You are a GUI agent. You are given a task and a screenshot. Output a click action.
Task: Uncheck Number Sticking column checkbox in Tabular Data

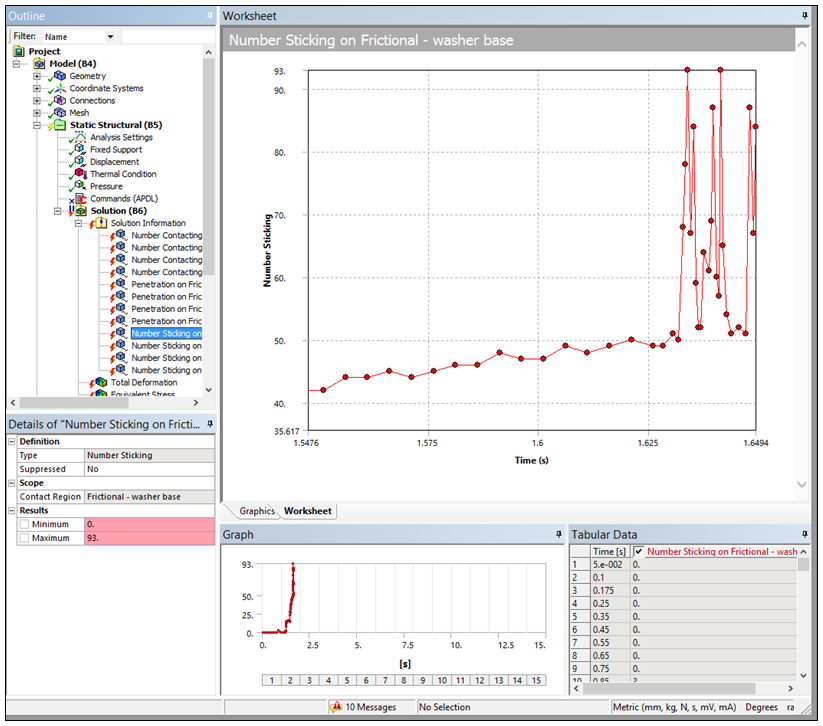point(639,551)
